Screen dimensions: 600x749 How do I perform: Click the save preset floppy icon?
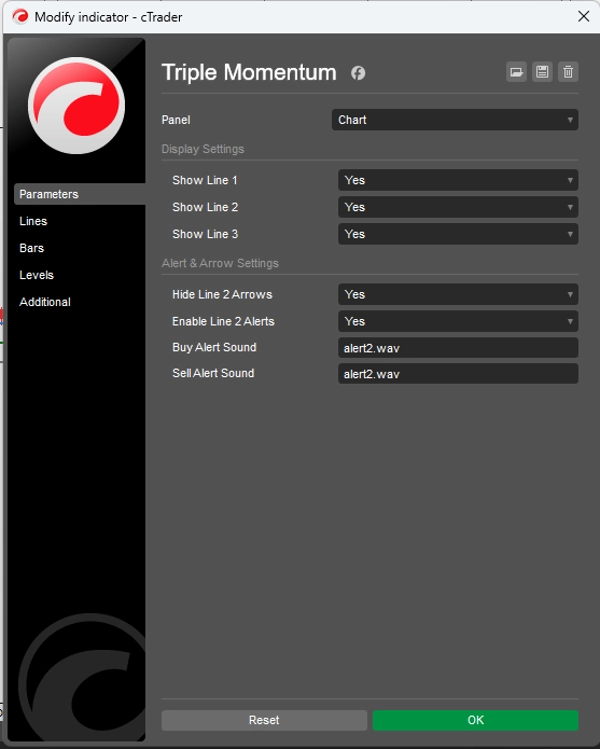click(x=542, y=72)
